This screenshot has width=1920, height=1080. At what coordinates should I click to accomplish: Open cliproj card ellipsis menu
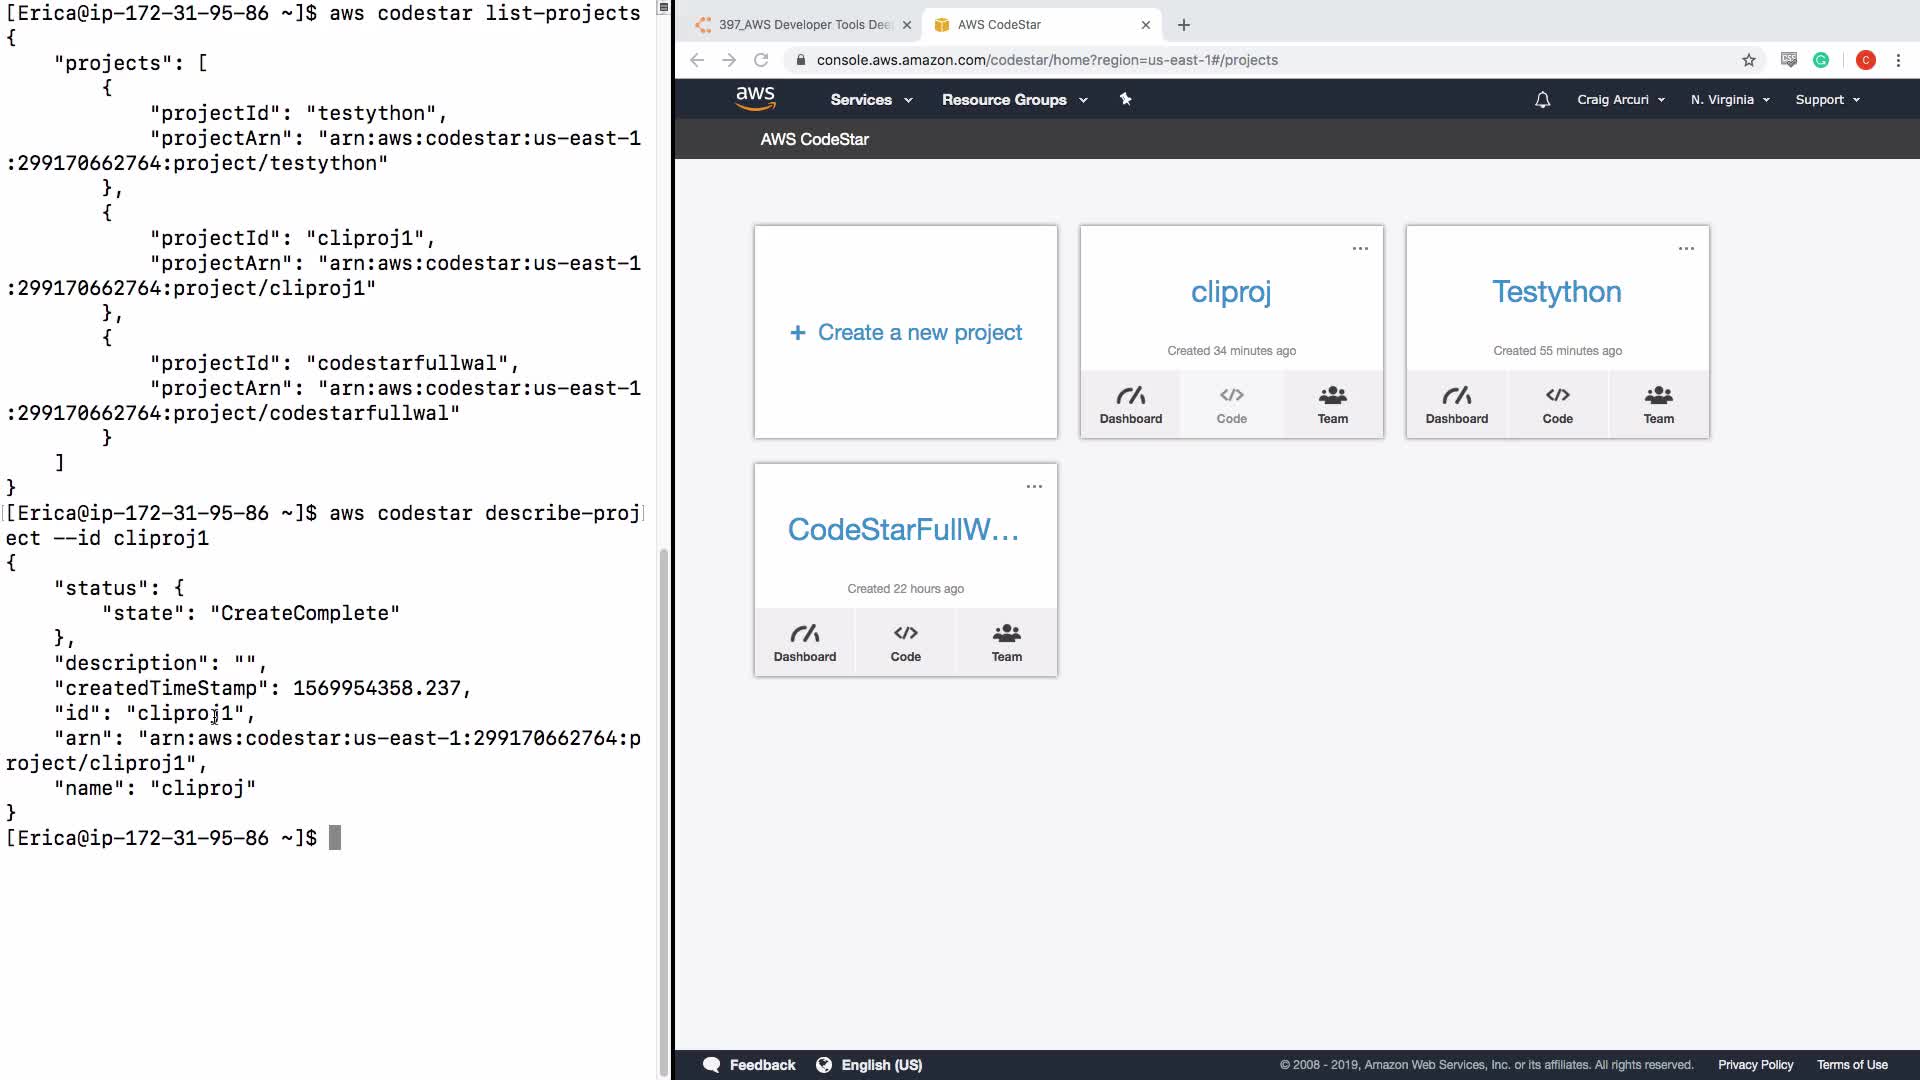pyautogui.click(x=1360, y=248)
